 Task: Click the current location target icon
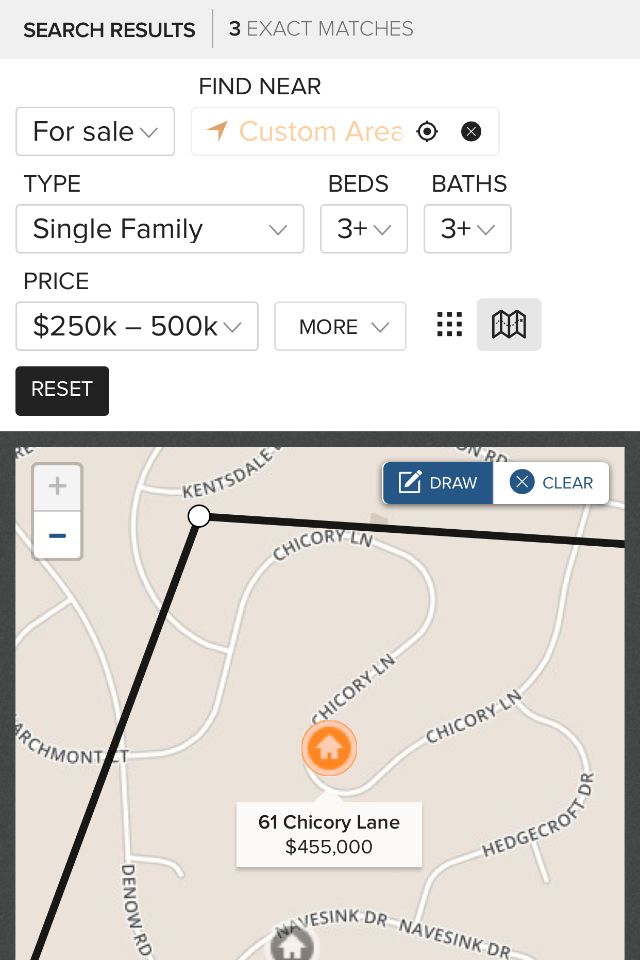tap(427, 132)
